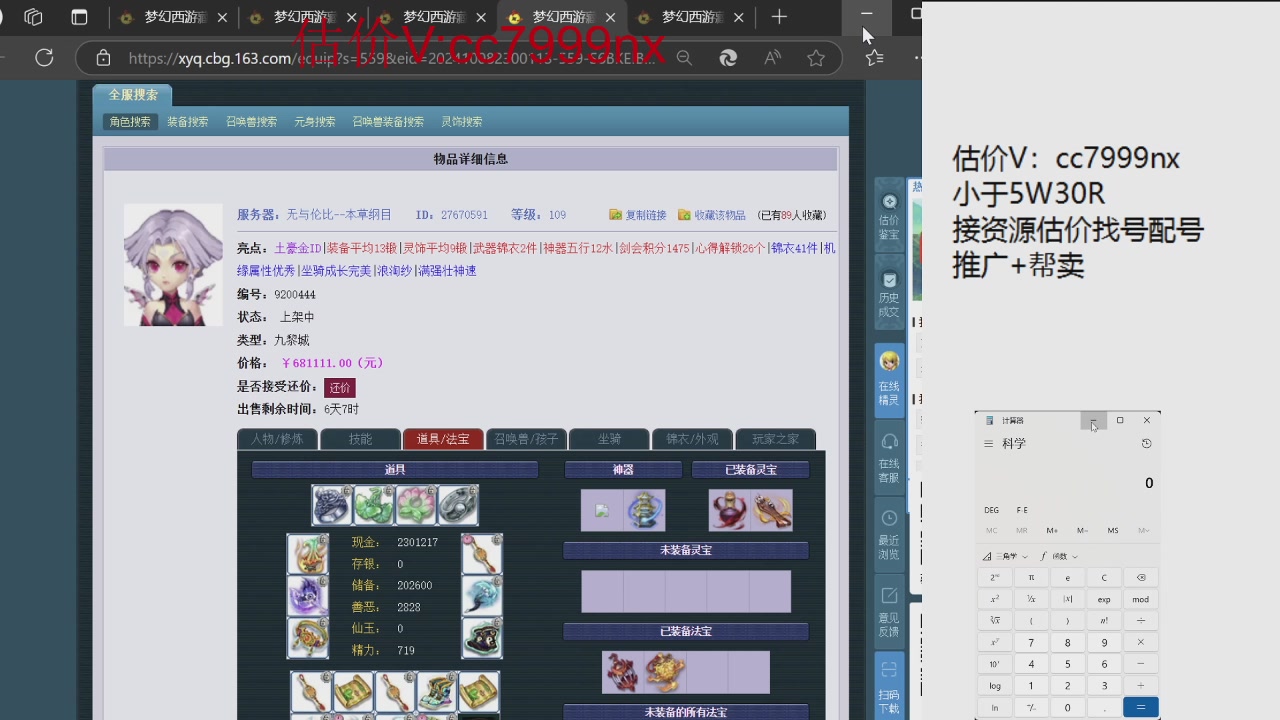Select the 召唤兽搜索 search tab

tap(251, 121)
